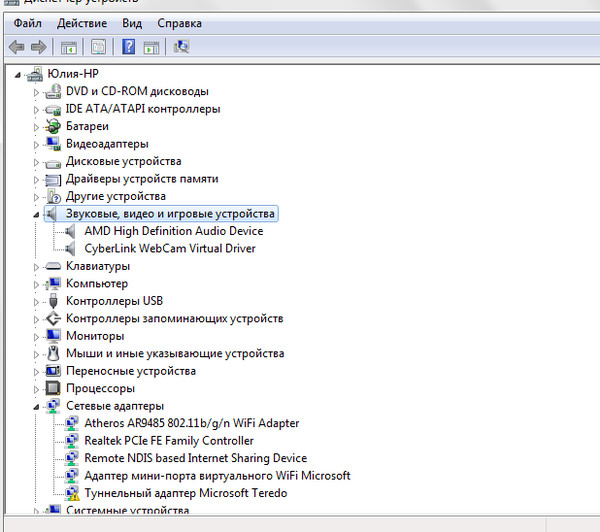Expand Другие устройства node

pos(36,197)
